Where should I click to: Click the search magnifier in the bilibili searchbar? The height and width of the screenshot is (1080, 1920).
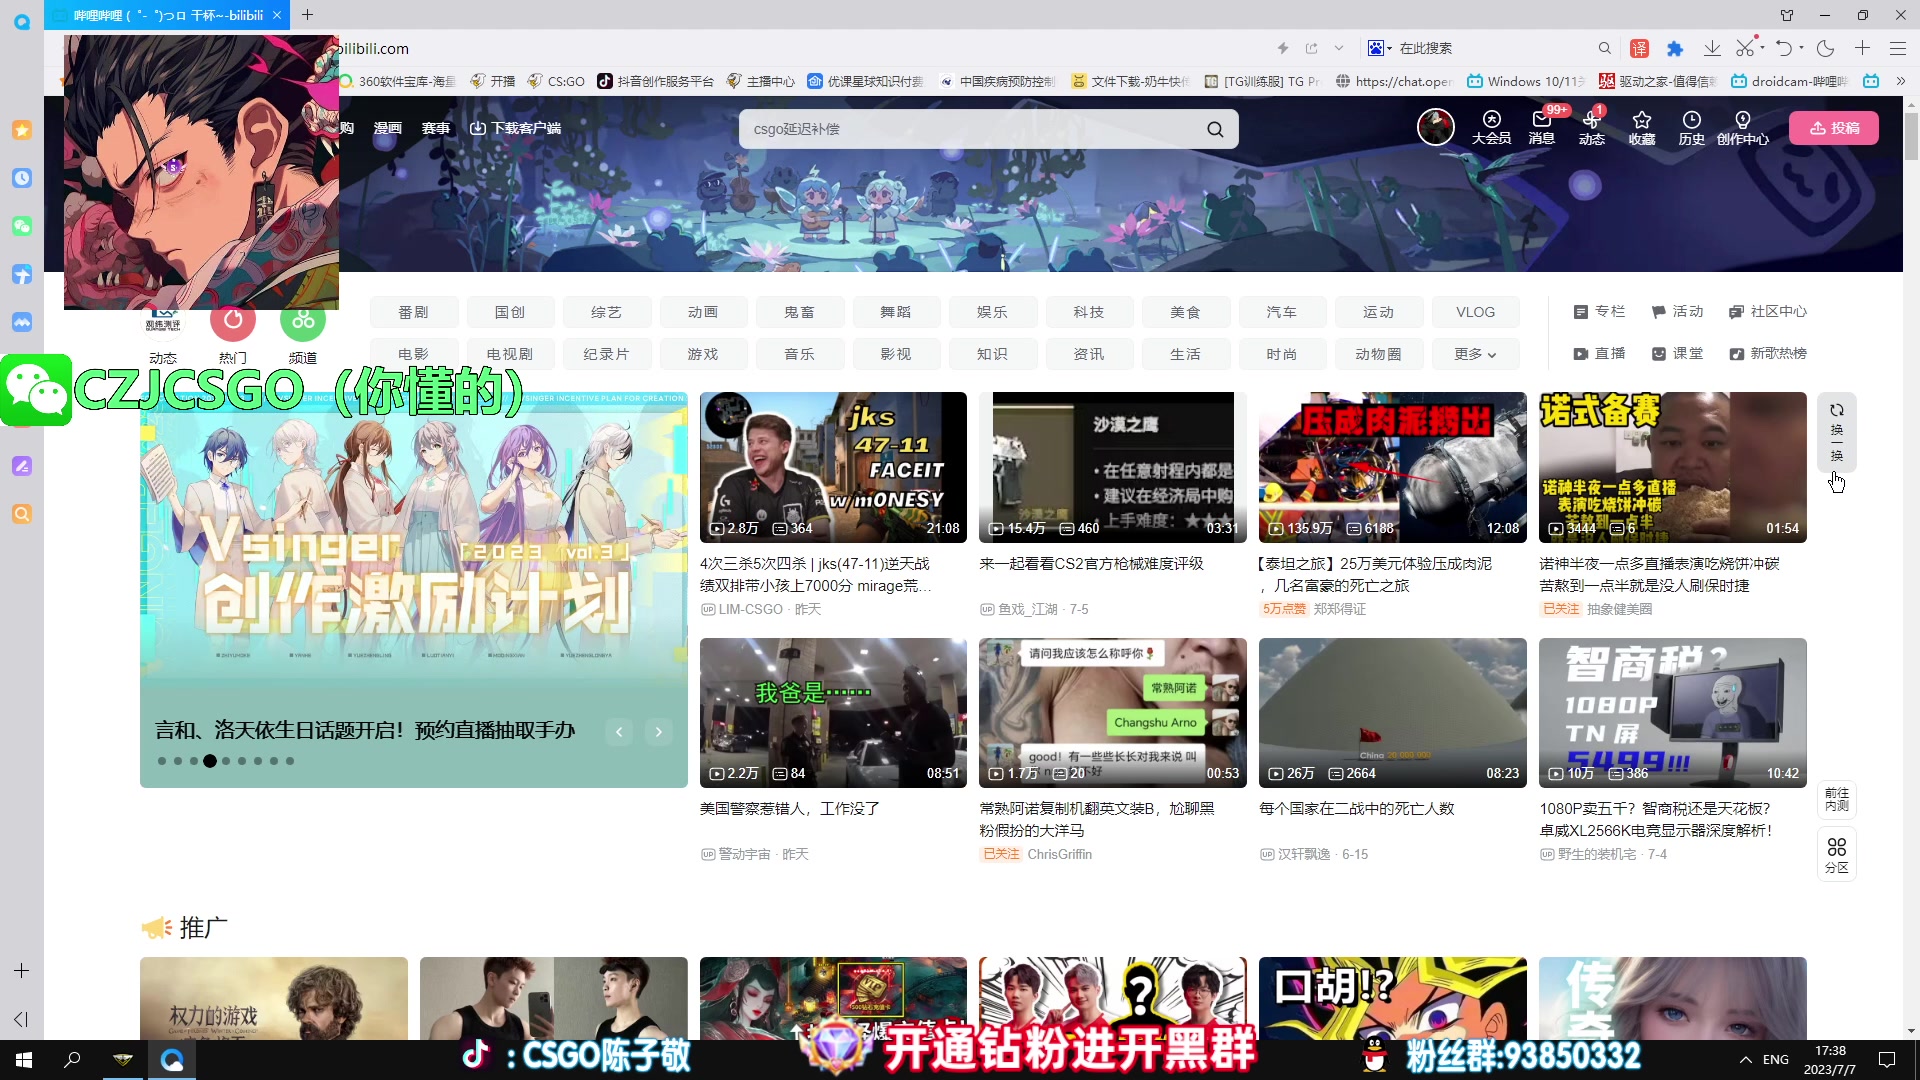[1215, 129]
